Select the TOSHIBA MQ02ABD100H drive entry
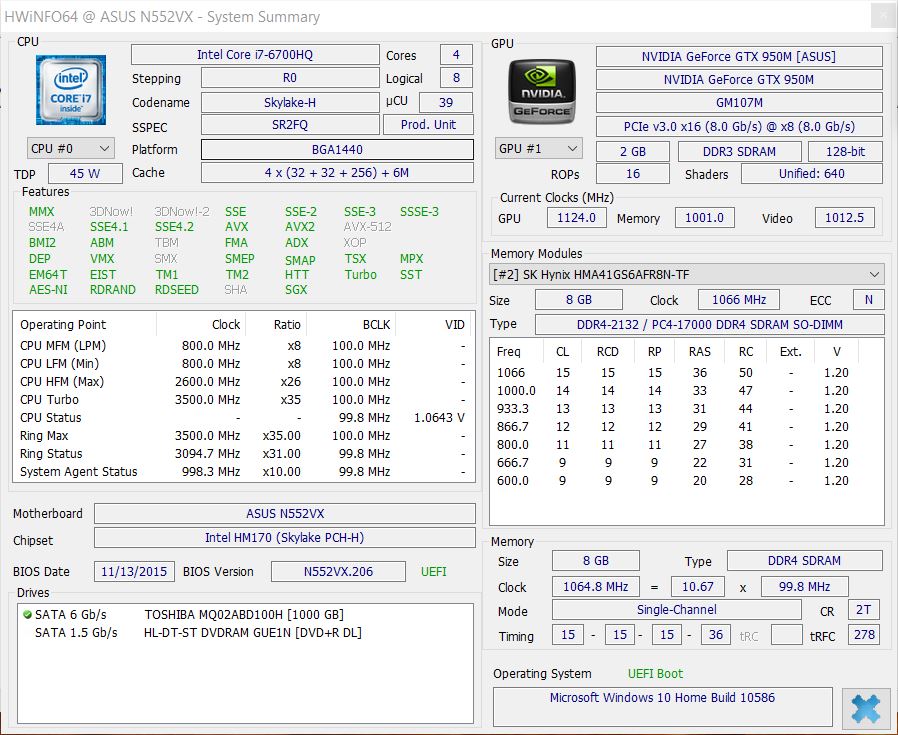Image resolution: width=898 pixels, height=735 pixels. 243,614
